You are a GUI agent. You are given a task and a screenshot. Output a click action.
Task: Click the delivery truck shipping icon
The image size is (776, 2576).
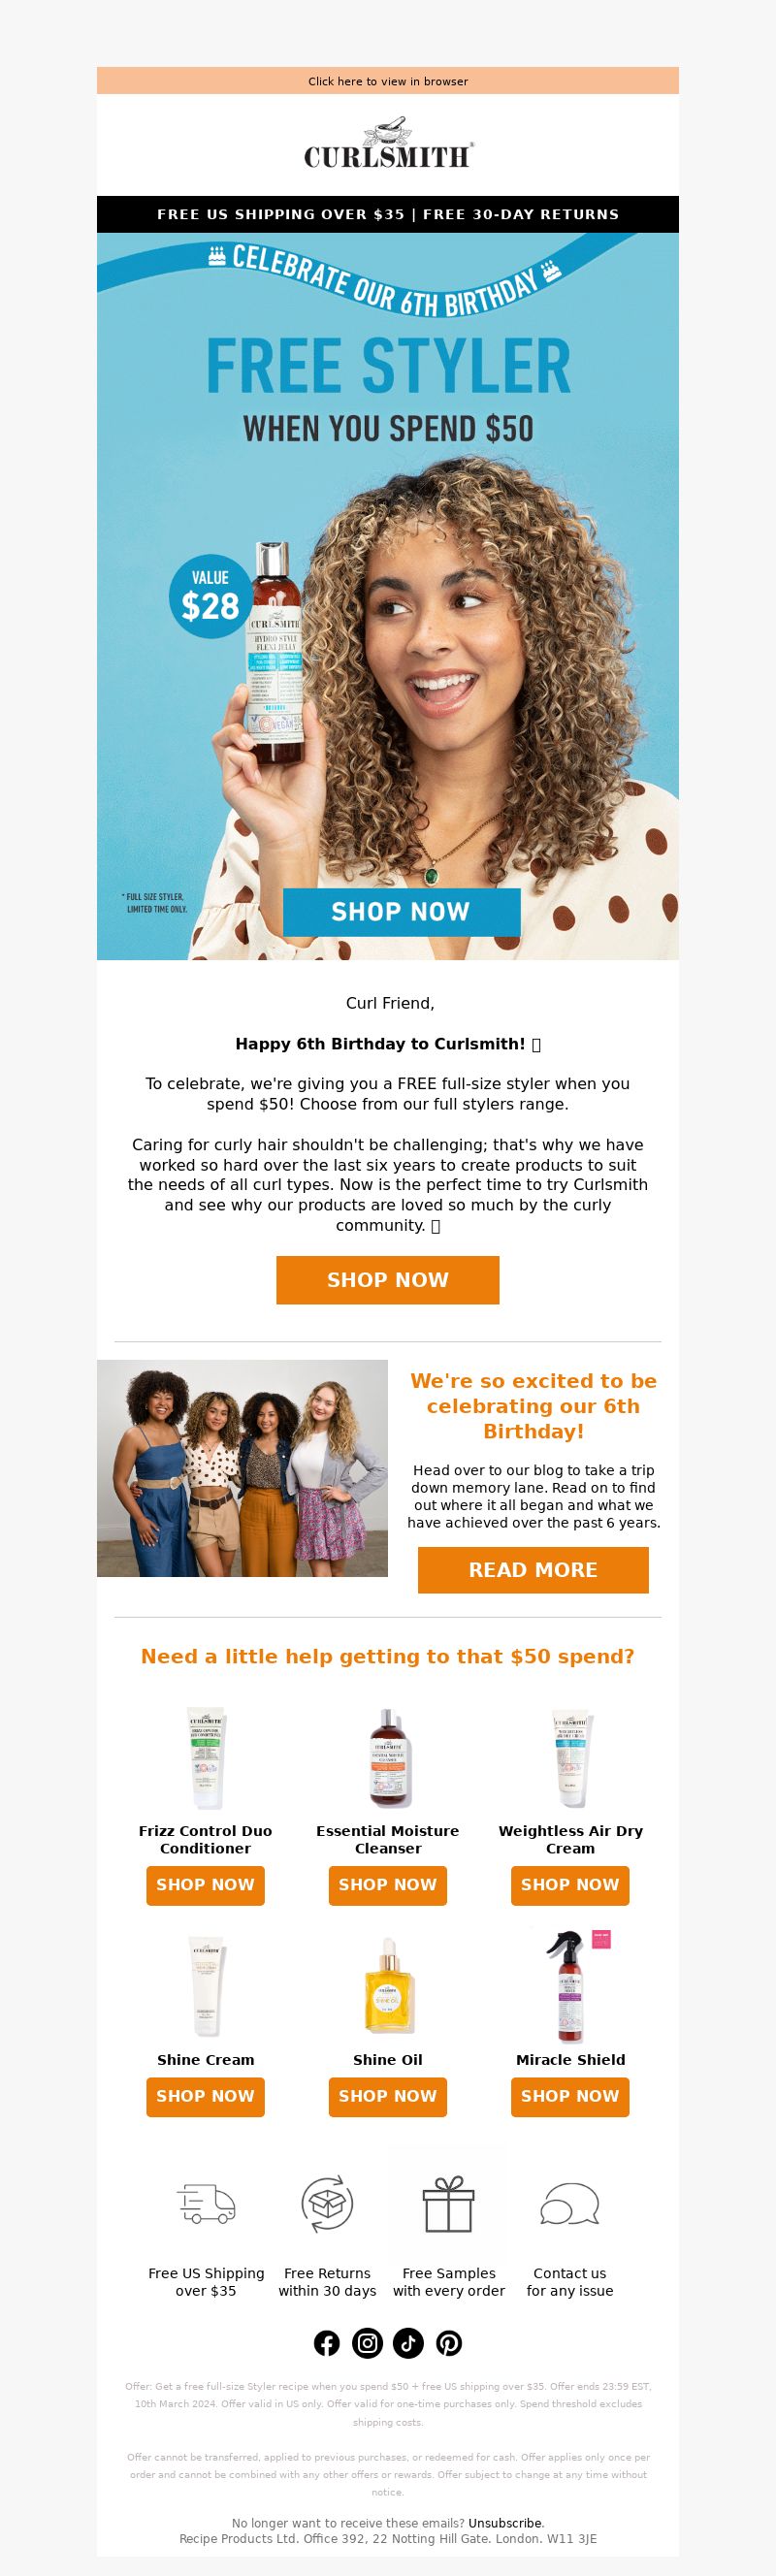point(206,2204)
